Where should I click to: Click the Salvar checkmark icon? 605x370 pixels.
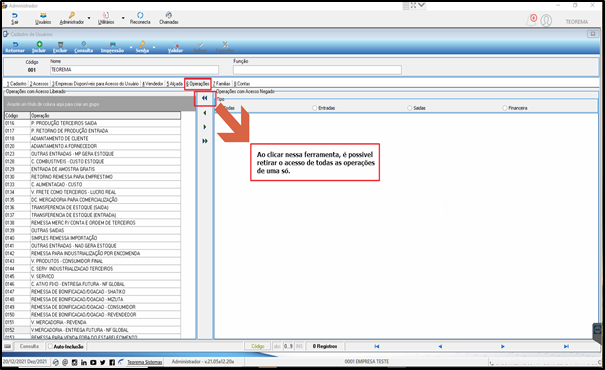(x=200, y=44)
